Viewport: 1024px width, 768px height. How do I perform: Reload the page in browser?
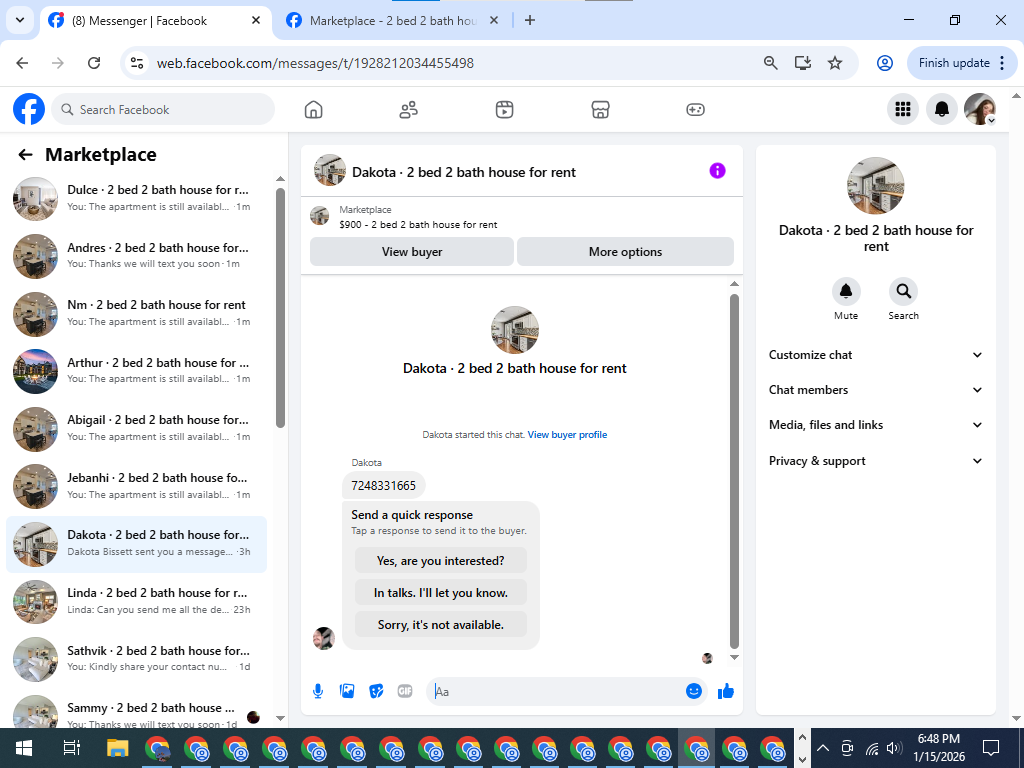pyautogui.click(x=94, y=63)
